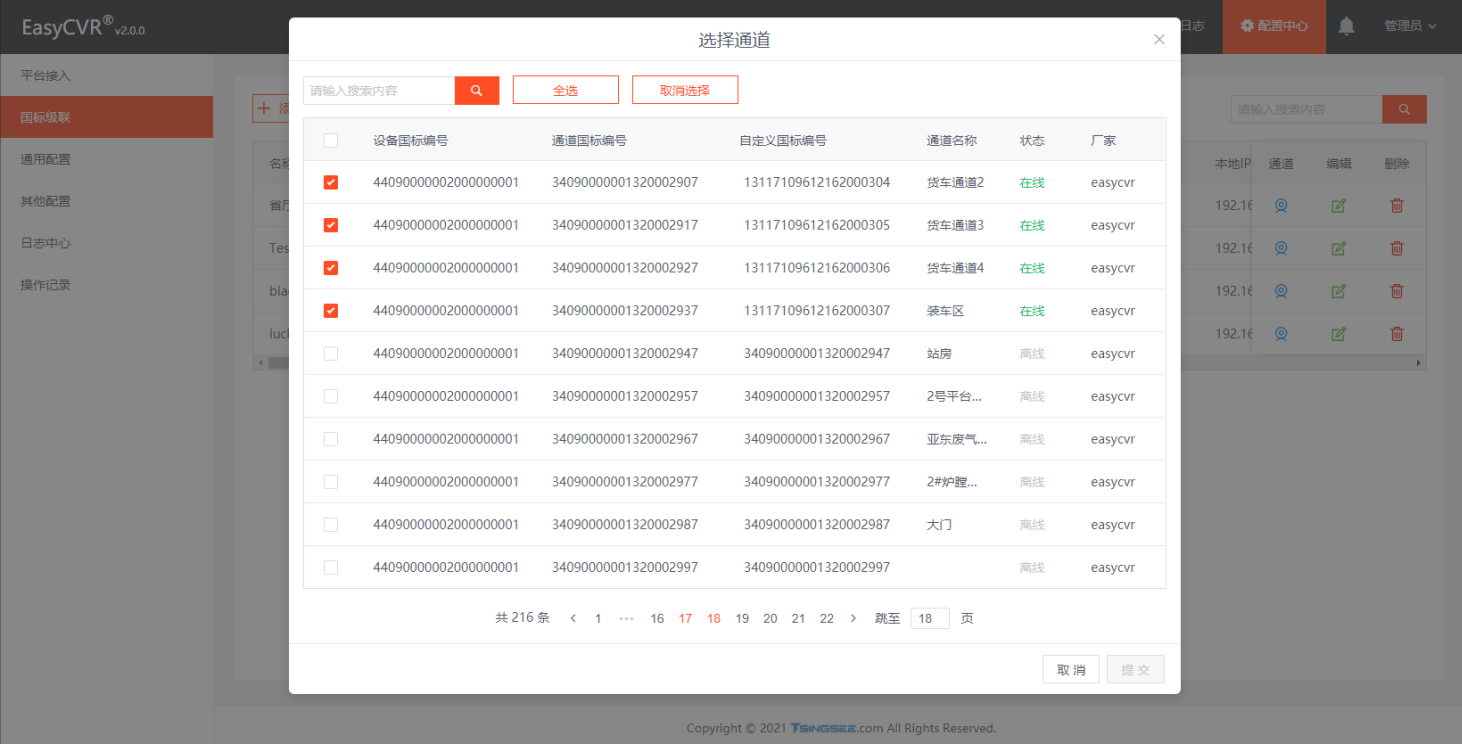The height and width of the screenshot is (744, 1462).
Task: Open channel icon in second background row
Action: tap(1280, 248)
